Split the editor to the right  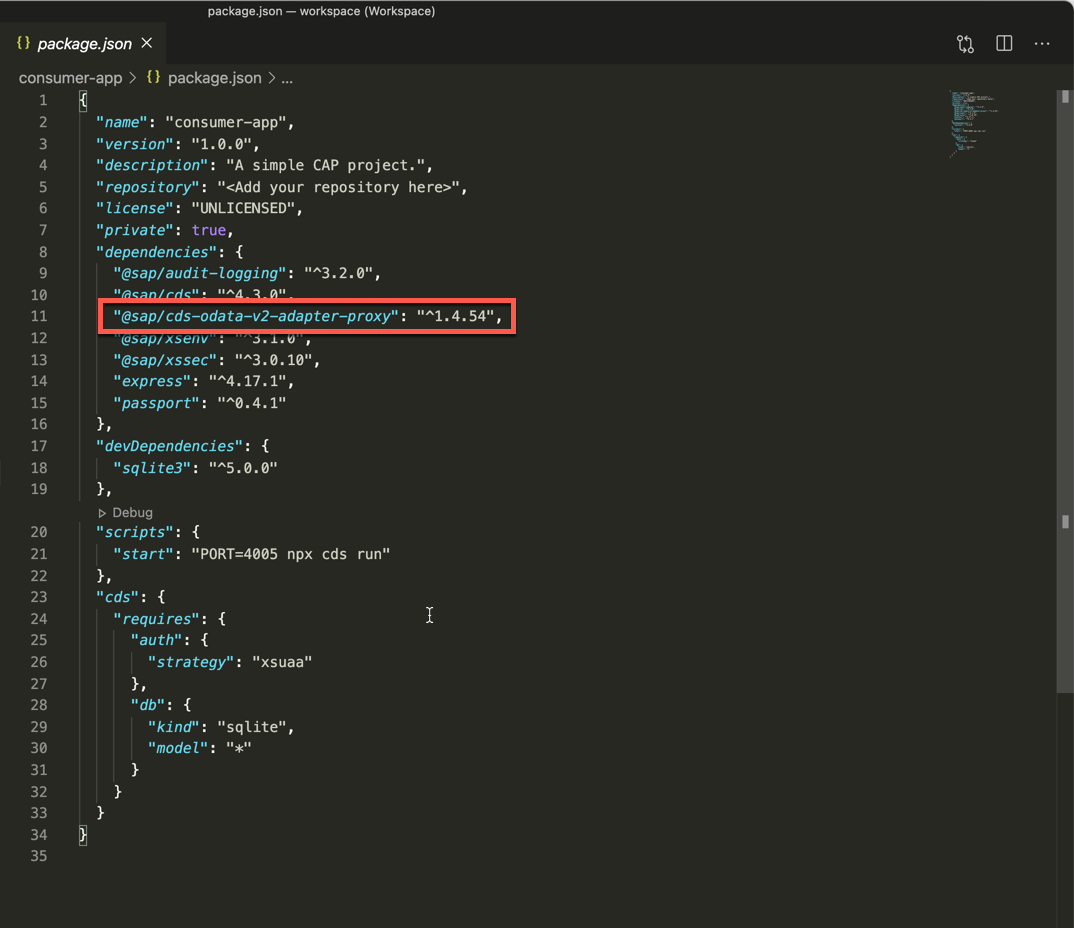click(1004, 44)
